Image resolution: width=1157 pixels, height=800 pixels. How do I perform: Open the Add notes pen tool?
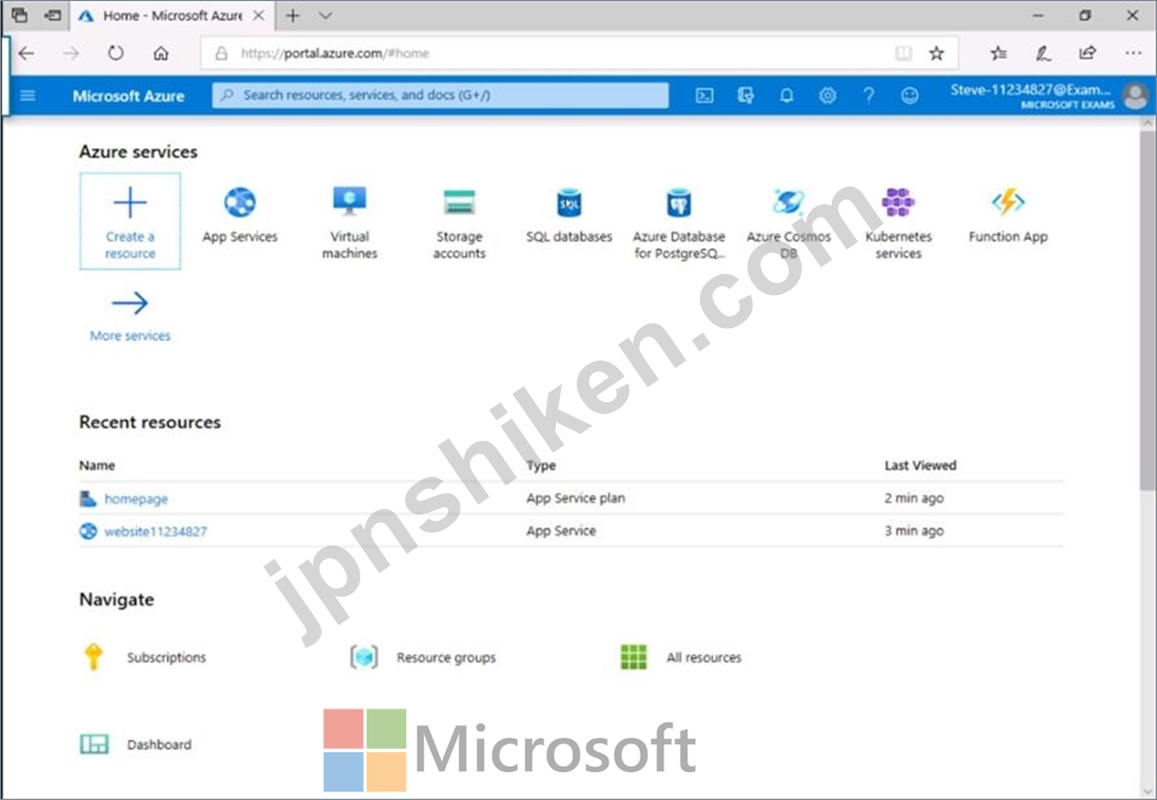click(x=1043, y=53)
